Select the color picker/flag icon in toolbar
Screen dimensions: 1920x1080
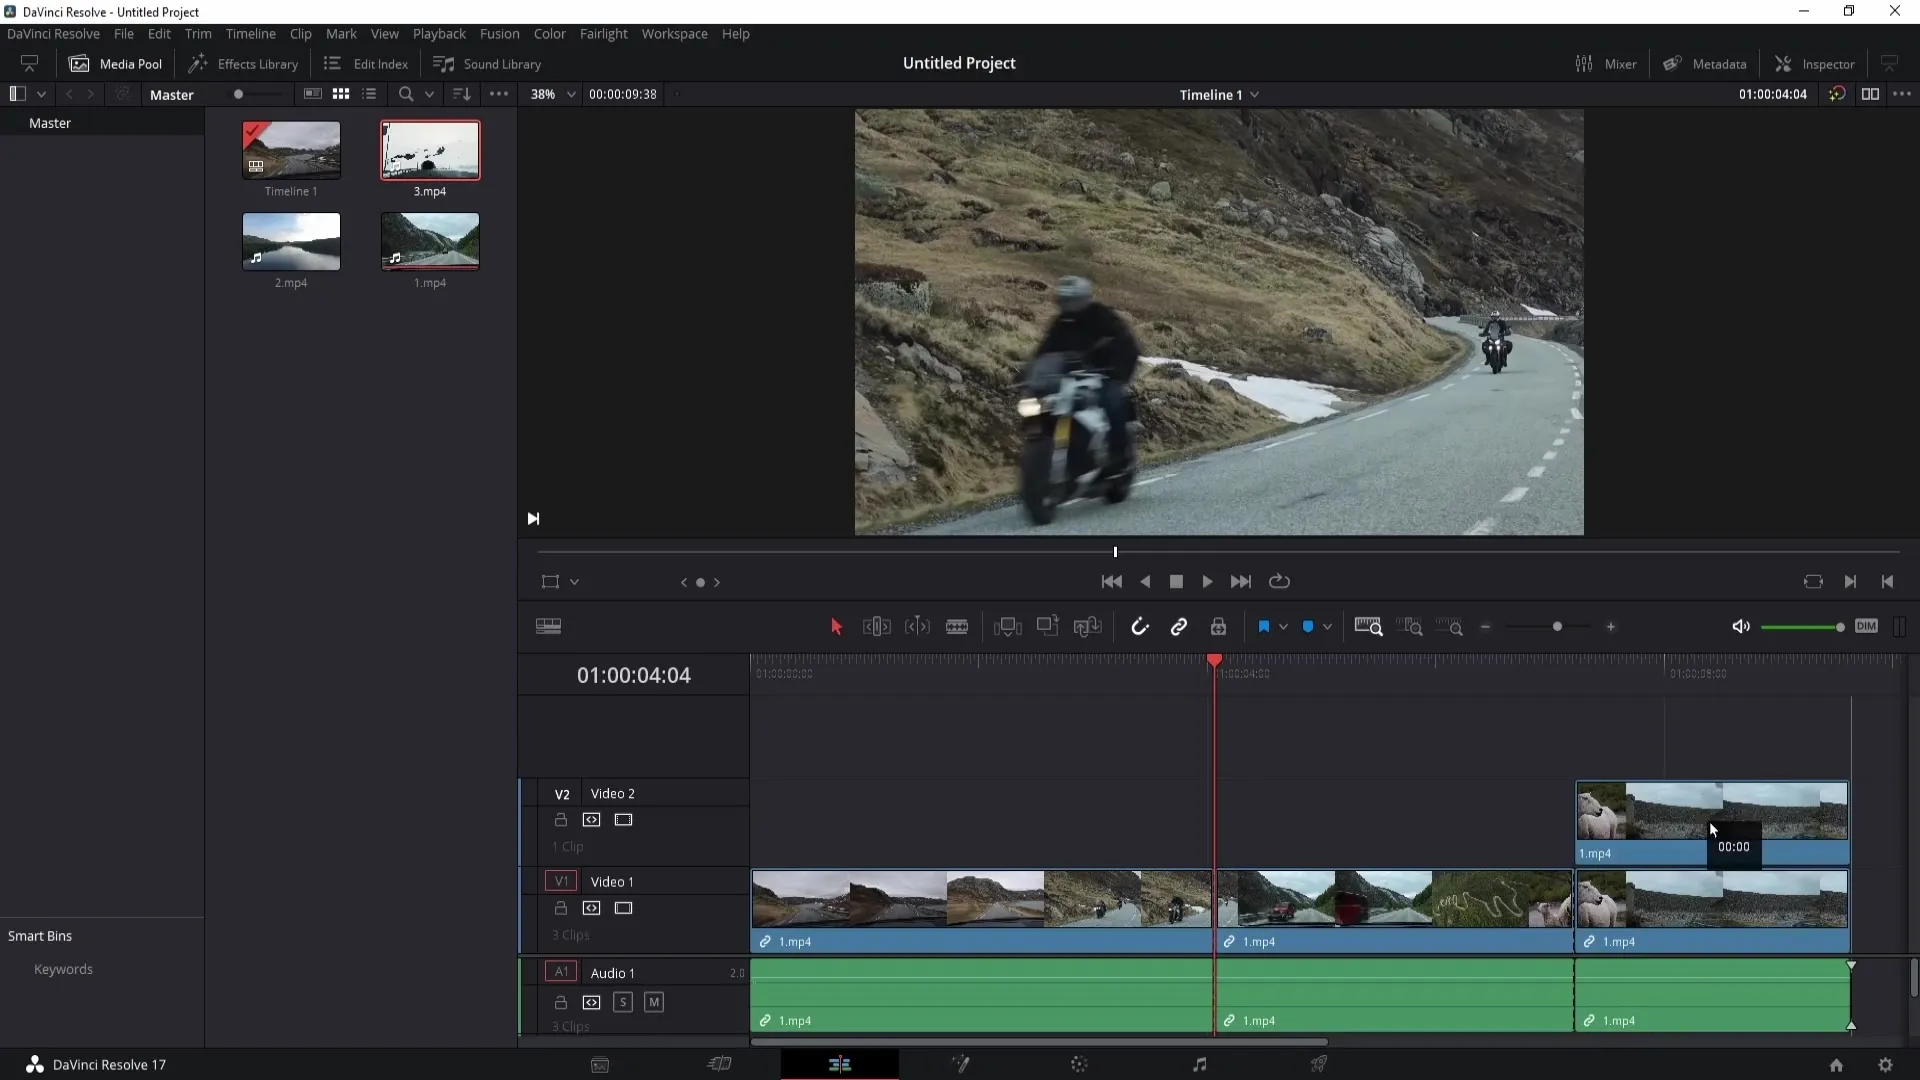[1263, 626]
